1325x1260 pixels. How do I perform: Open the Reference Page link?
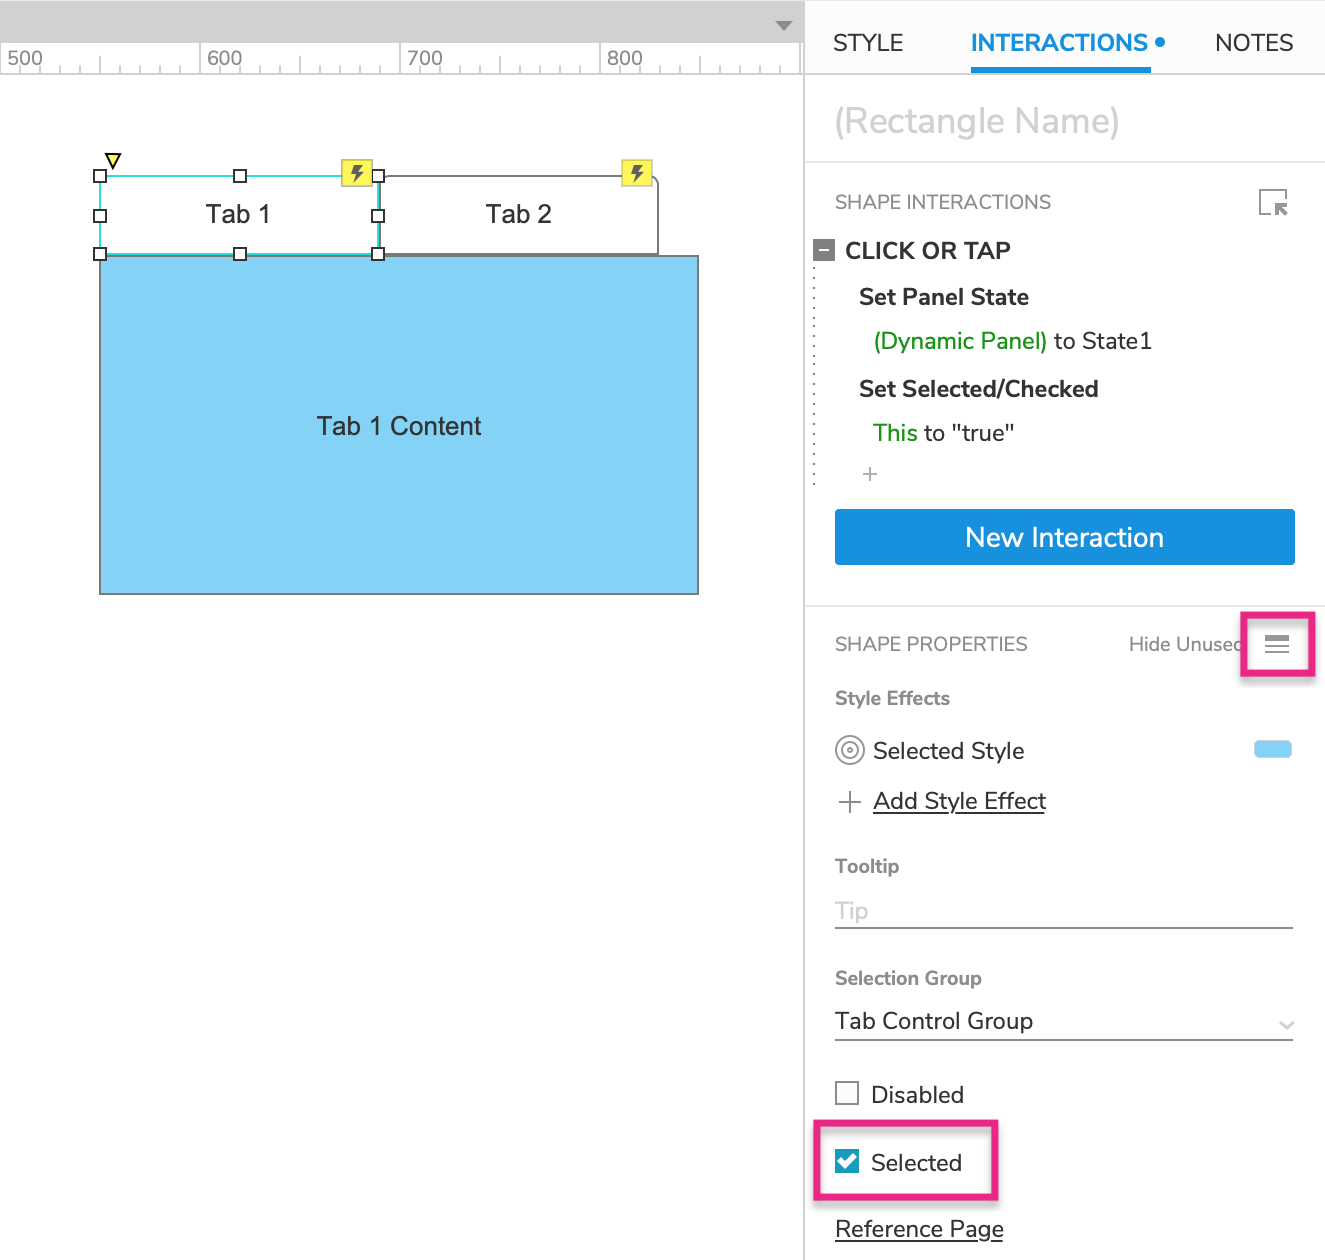919,1229
